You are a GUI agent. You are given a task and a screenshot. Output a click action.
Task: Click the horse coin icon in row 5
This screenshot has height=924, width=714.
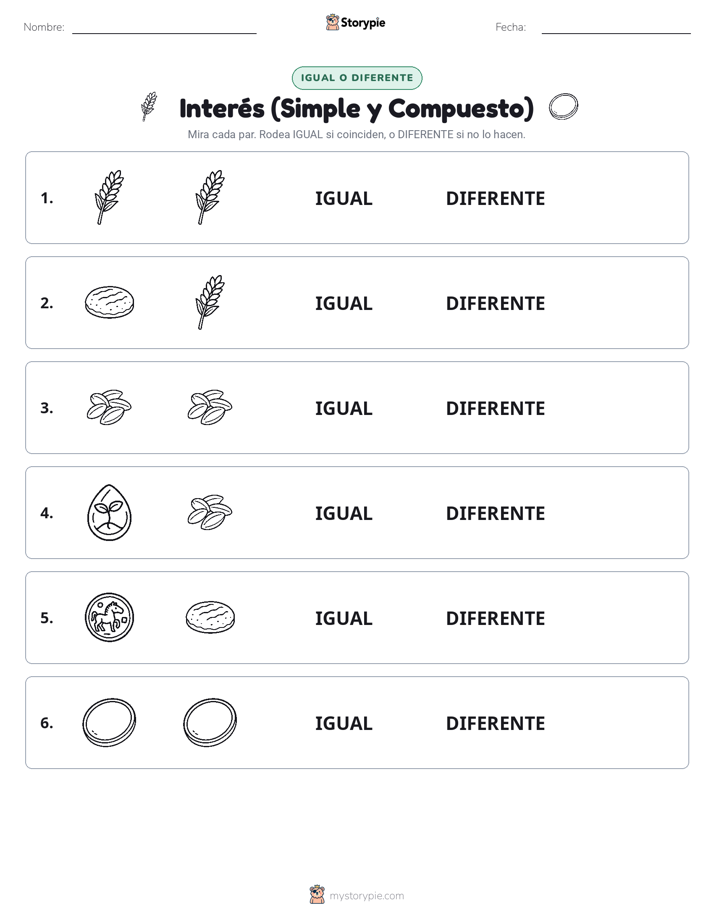pos(110,617)
